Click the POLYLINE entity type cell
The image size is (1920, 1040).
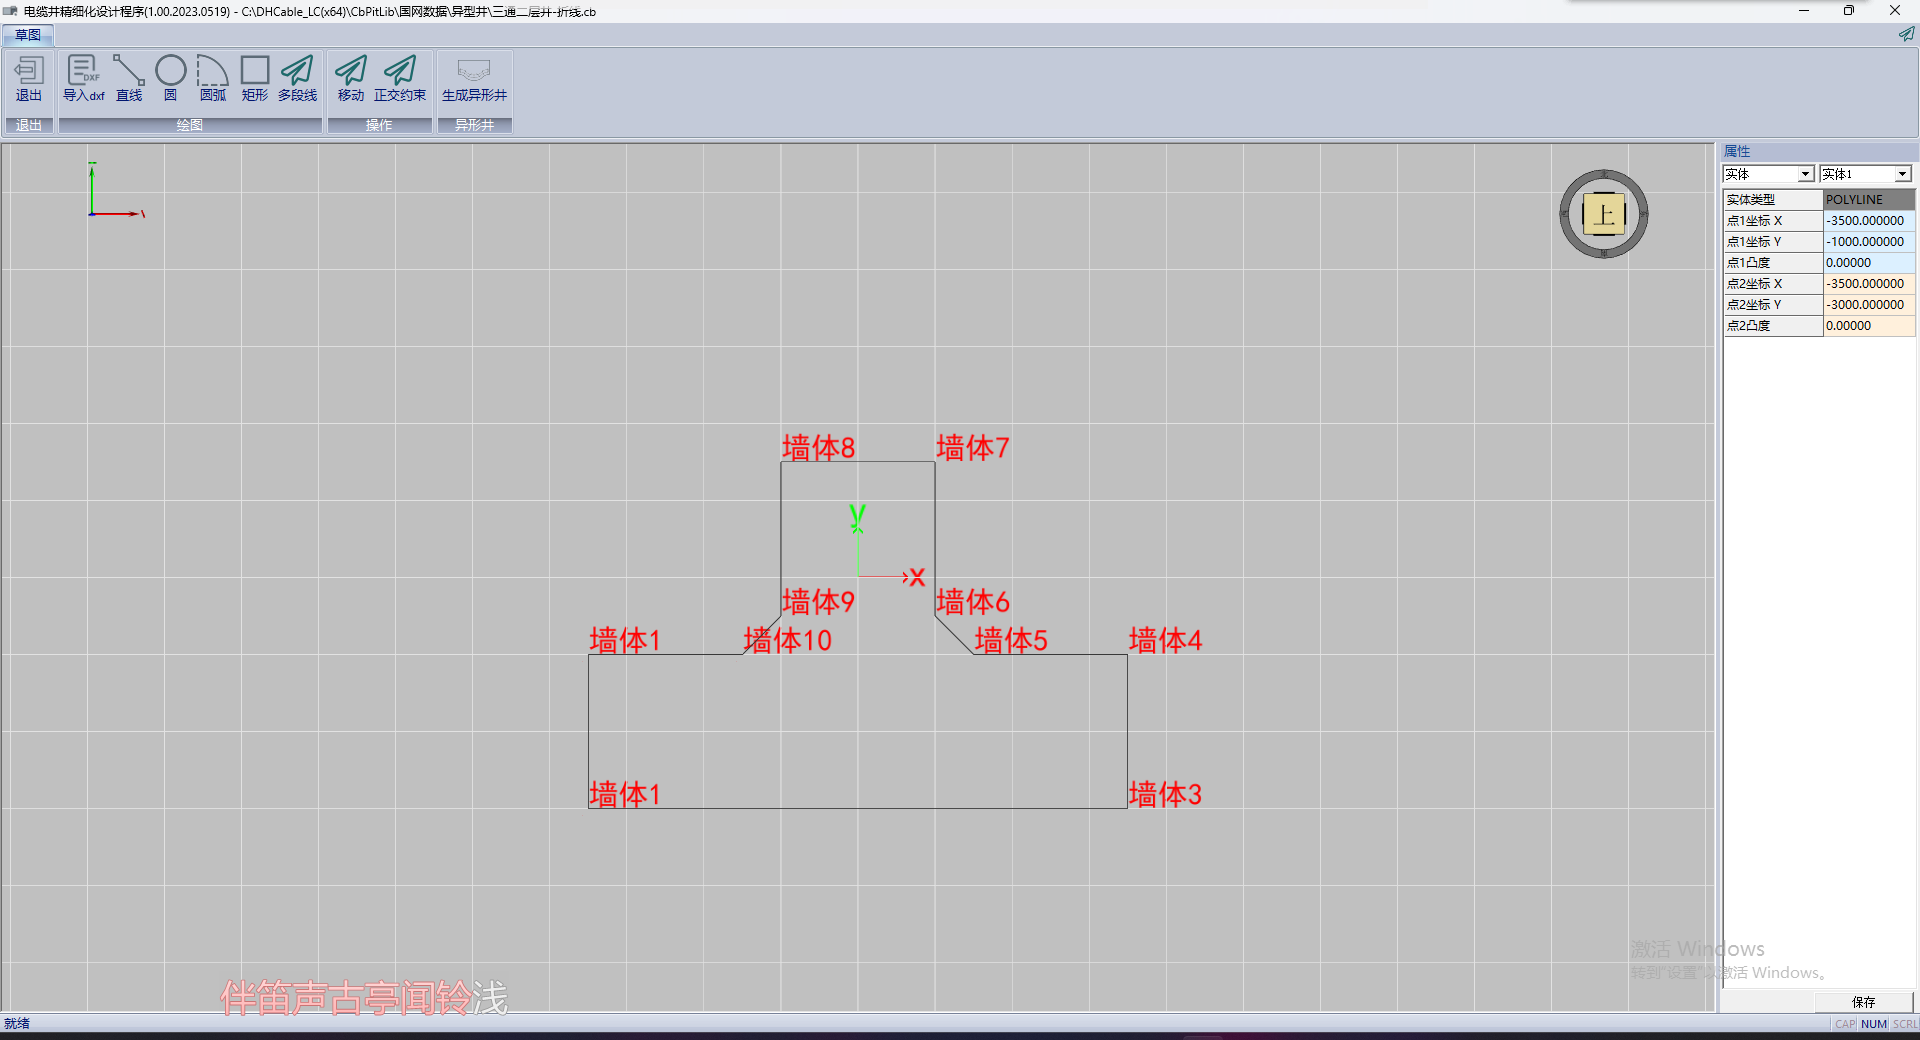1869,200
